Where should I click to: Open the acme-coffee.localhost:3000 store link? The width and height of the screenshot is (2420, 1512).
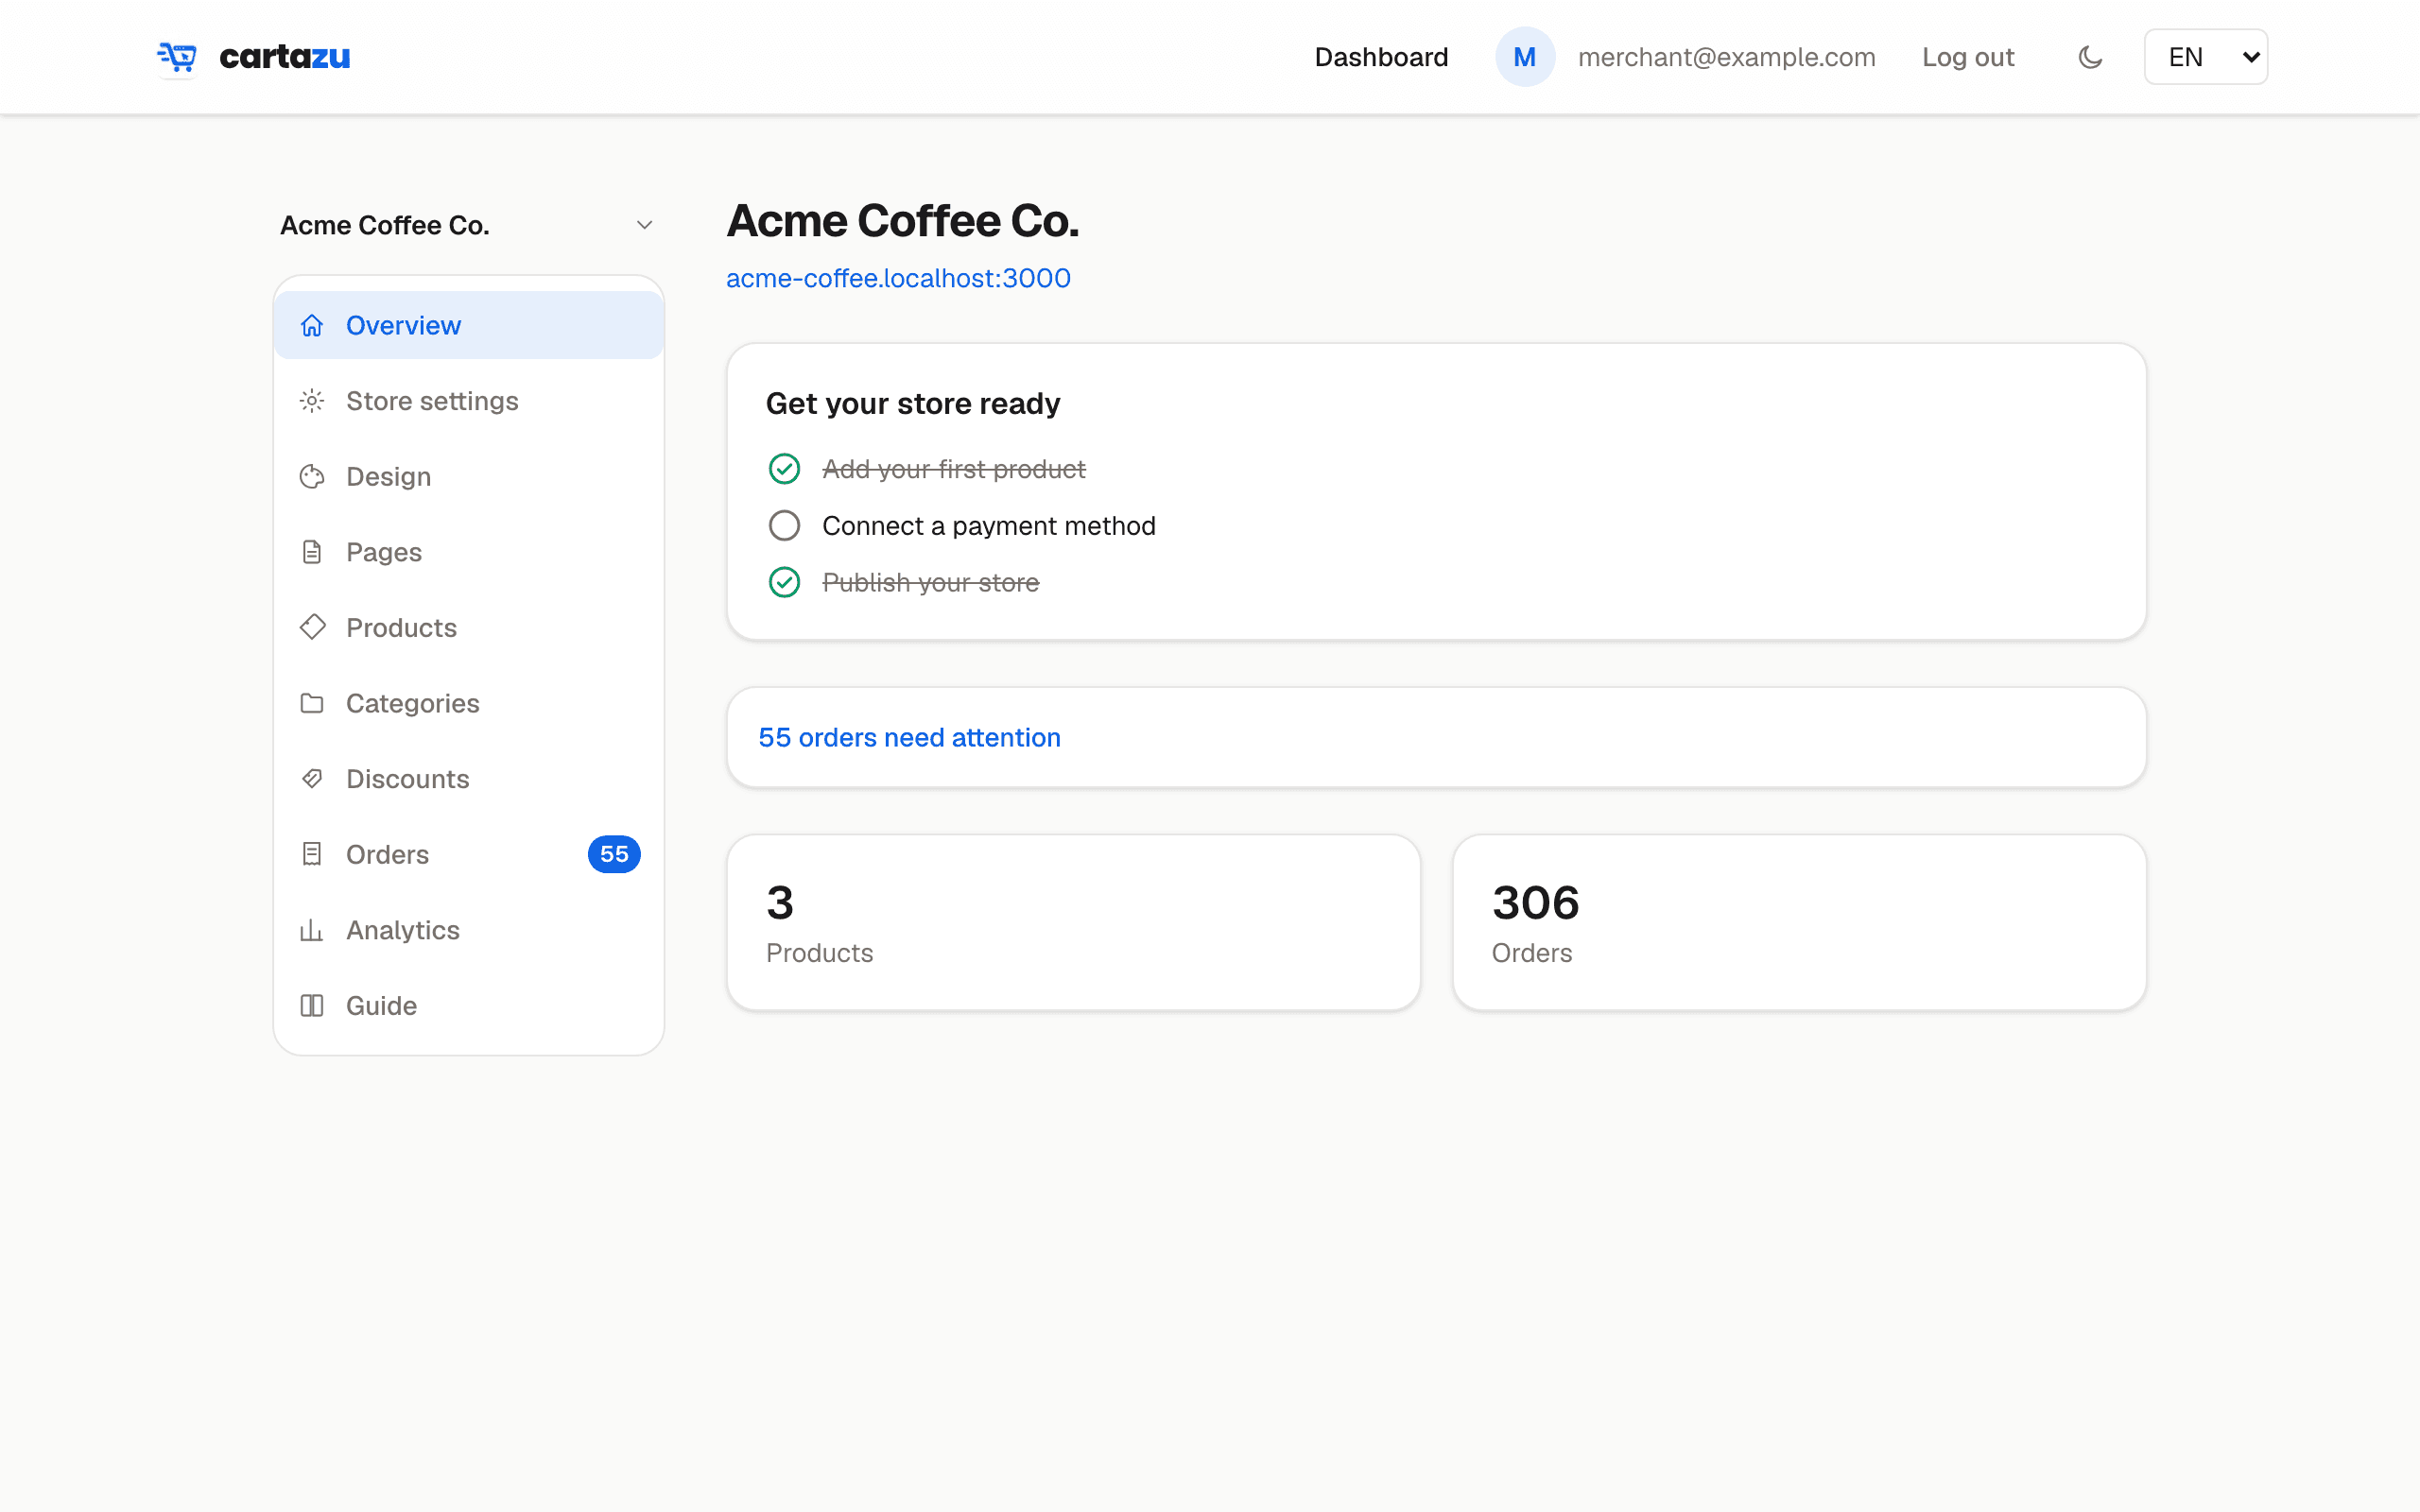898,278
